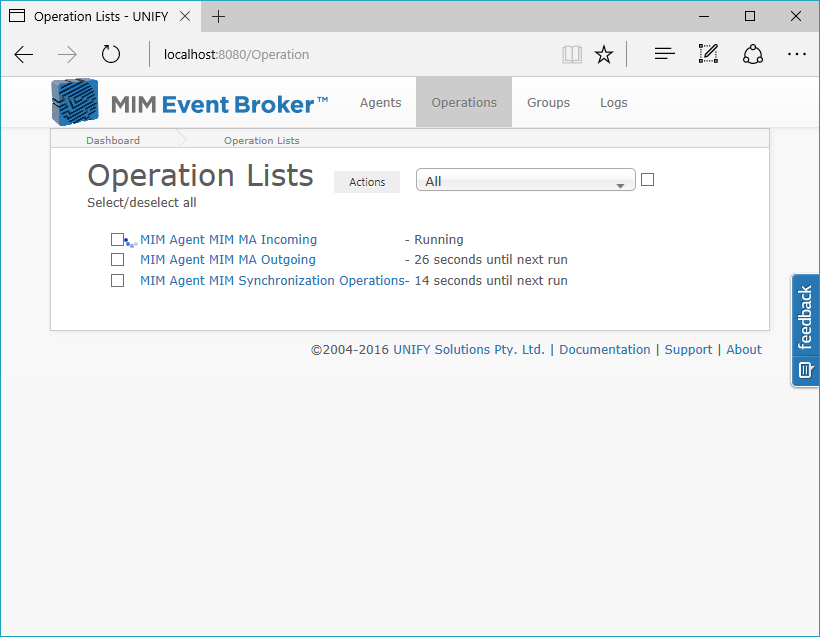
Task: Maximize the browser window
Action: 750,17
